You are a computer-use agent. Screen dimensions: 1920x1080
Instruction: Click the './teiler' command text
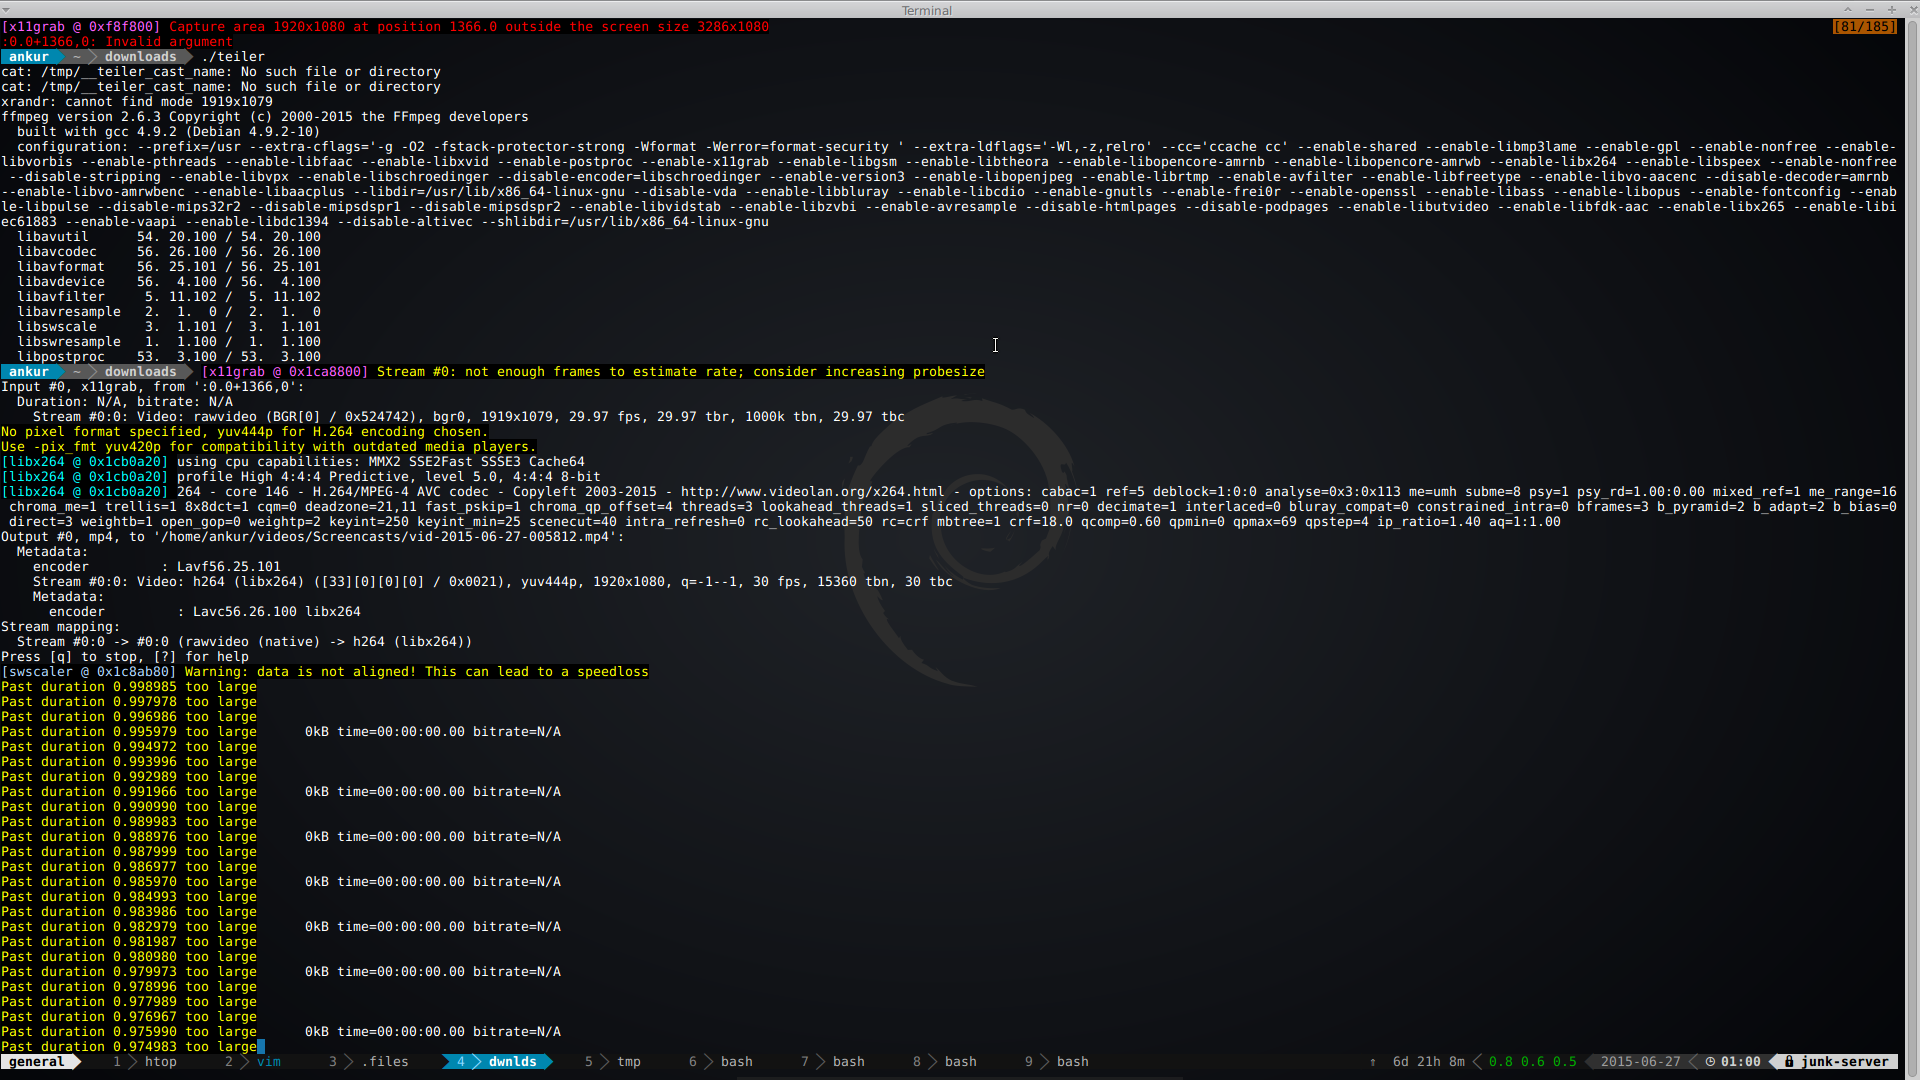click(233, 57)
